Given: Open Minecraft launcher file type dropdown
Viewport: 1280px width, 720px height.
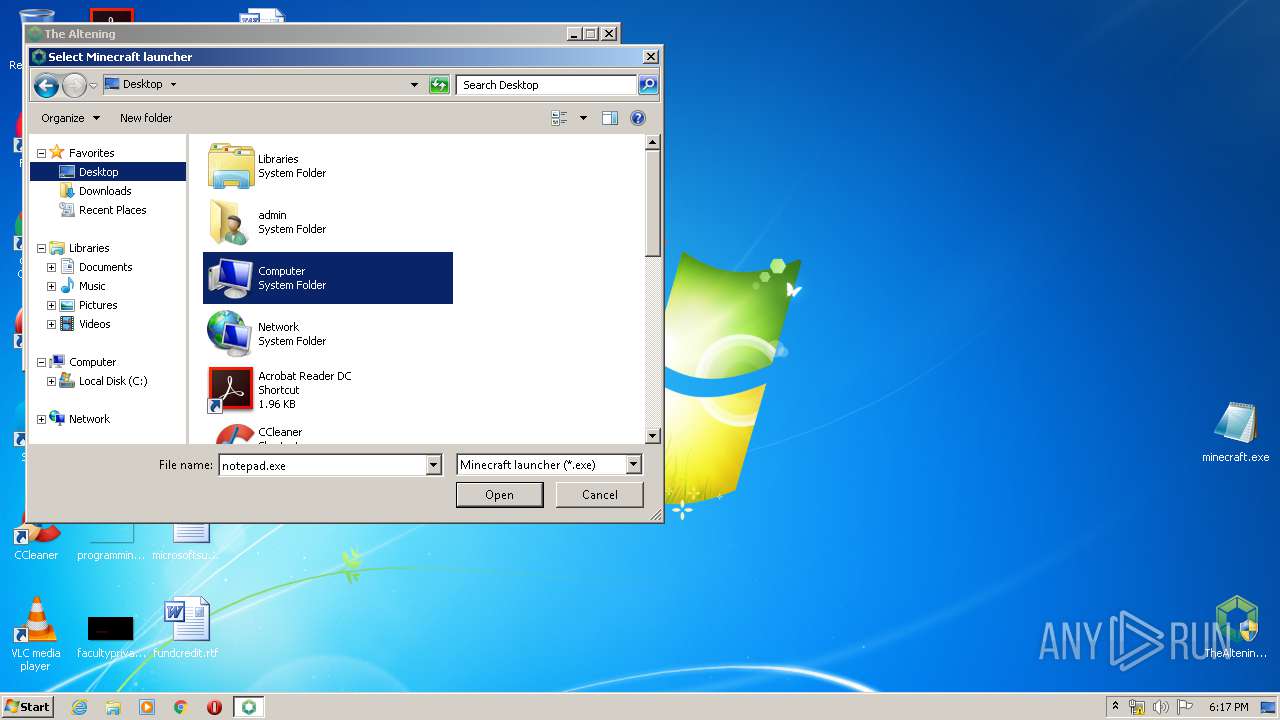Looking at the screenshot, I should click(x=633, y=465).
